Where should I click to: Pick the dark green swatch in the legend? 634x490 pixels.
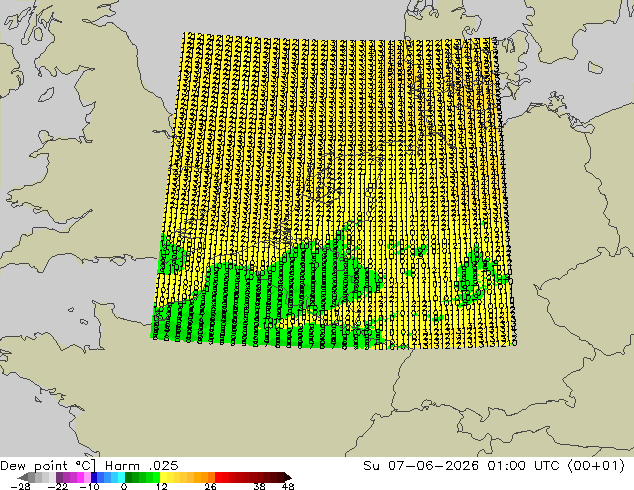point(129,477)
